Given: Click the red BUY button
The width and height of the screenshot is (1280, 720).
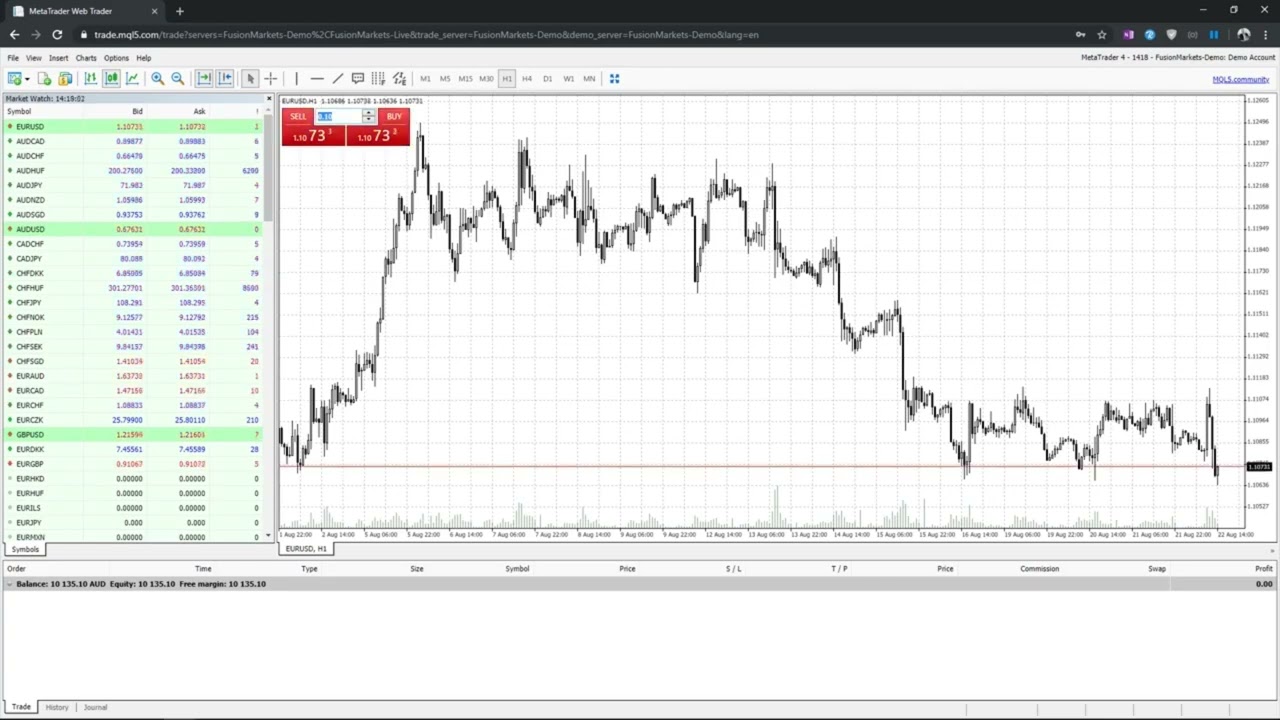Looking at the screenshot, I should pyautogui.click(x=394, y=117).
